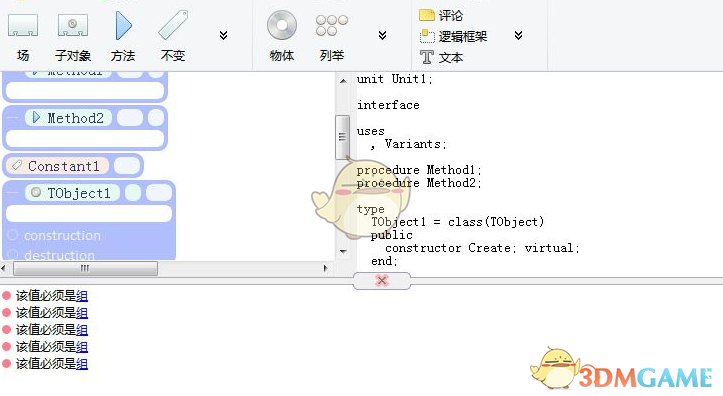This screenshot has height=396, width=723.
Task: Click the empty body field of Method2
Action: 85,138
